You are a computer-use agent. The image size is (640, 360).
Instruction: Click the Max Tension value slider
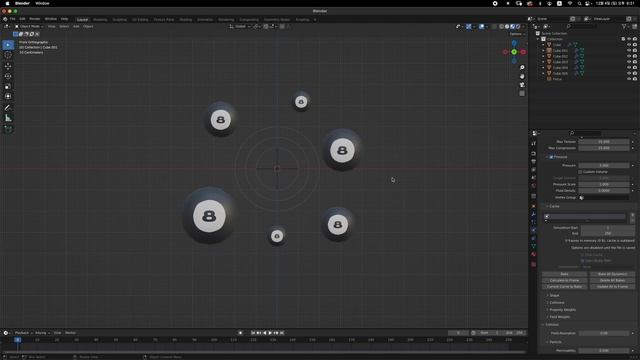coord(604,142)
